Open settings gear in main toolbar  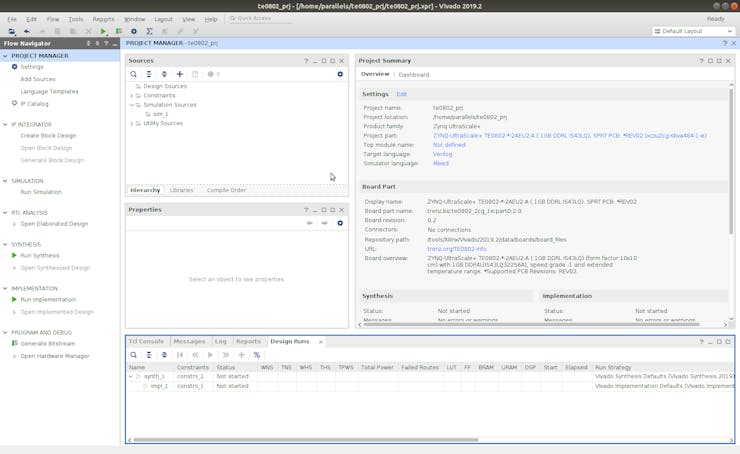click(x=134, y=31)
